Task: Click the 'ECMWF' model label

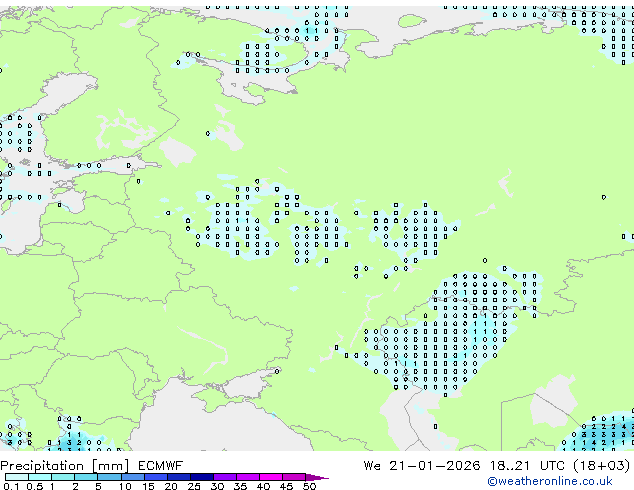Action: click(161, 466)
